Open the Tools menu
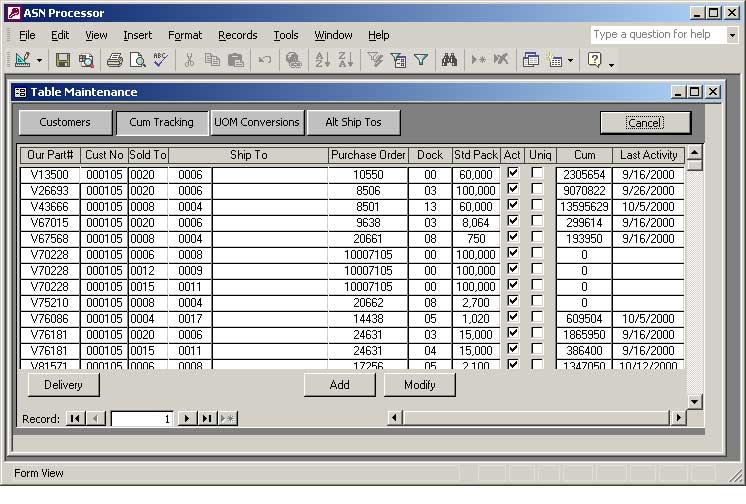Viewport: 746px width, 504px height. (x=285, y=35)
